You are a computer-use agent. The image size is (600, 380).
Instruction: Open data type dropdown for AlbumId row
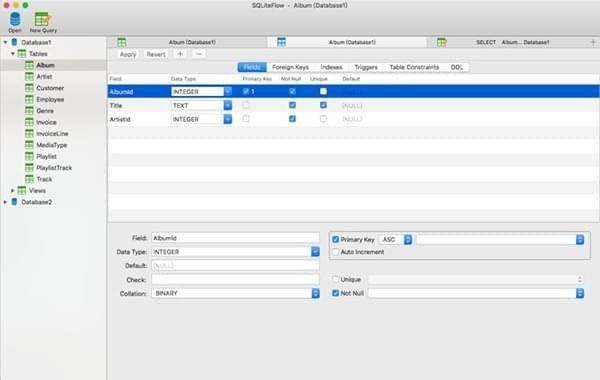(228, 91)
